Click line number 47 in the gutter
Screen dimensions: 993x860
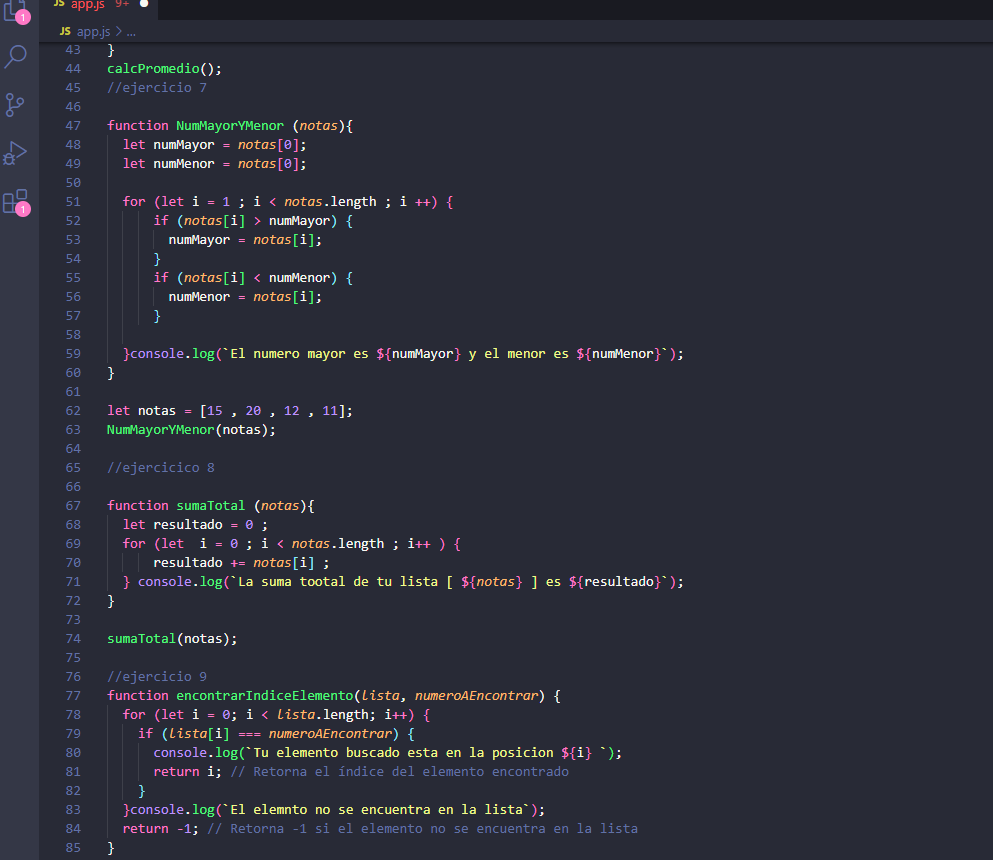pyautogui.click(x=73, y=125)
